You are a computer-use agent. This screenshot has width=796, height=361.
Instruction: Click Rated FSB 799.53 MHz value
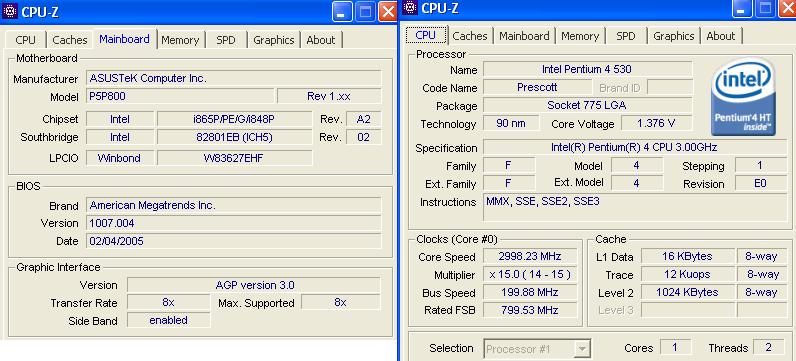pyautogui.click(x=530, y=310)
